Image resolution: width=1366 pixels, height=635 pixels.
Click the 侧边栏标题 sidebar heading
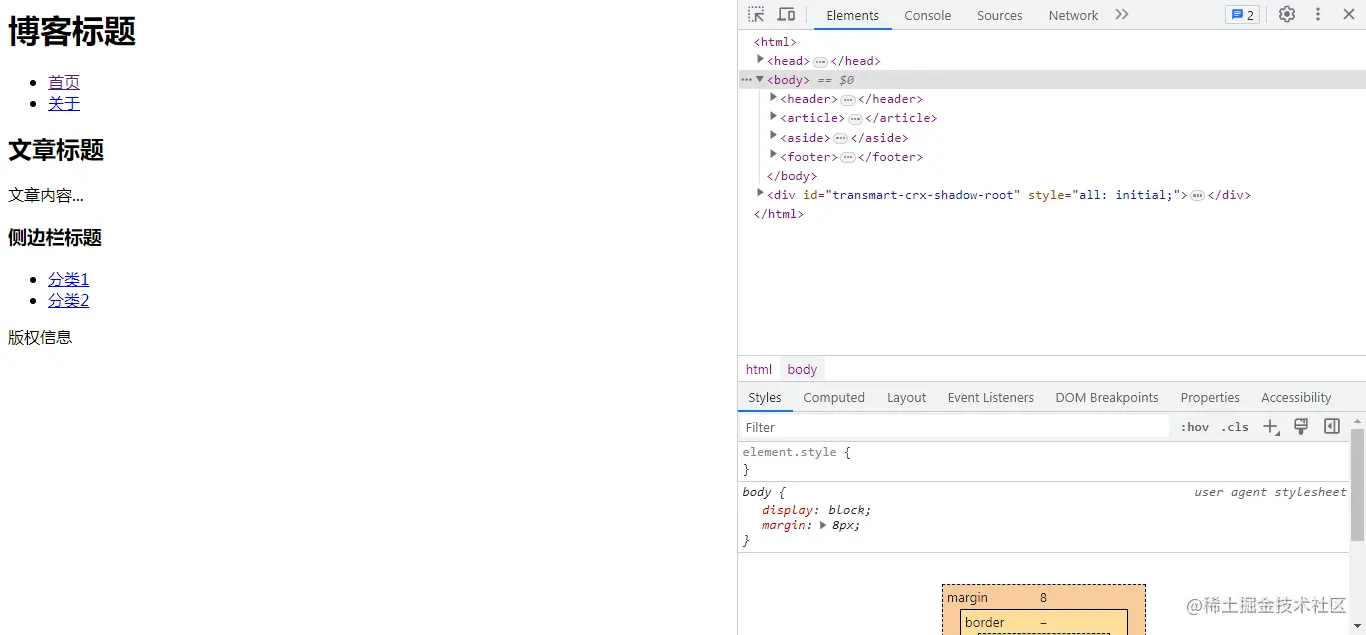point(55,237)
